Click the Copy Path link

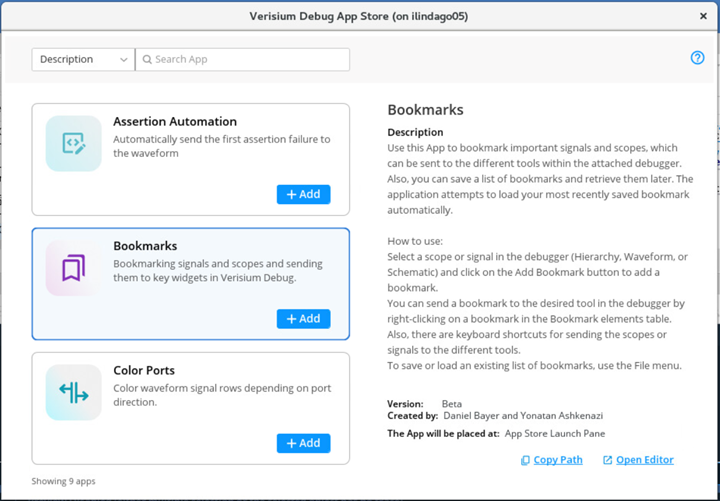558,460
